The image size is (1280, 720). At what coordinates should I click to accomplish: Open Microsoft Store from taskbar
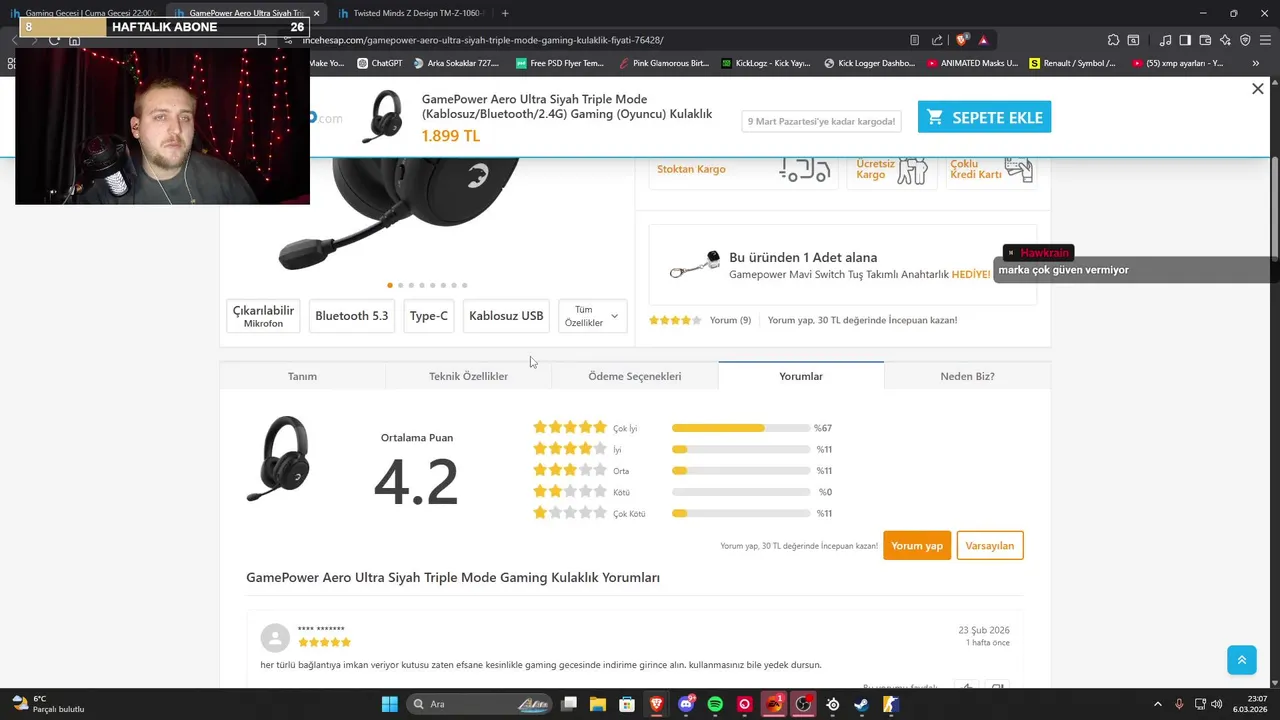(626, 704)
